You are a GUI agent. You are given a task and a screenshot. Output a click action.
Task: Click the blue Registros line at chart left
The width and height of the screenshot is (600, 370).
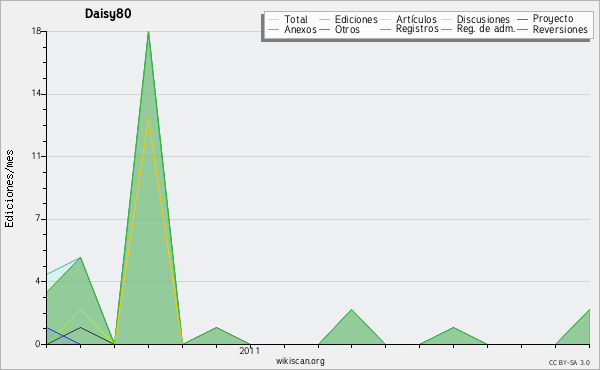click(63, 336)
